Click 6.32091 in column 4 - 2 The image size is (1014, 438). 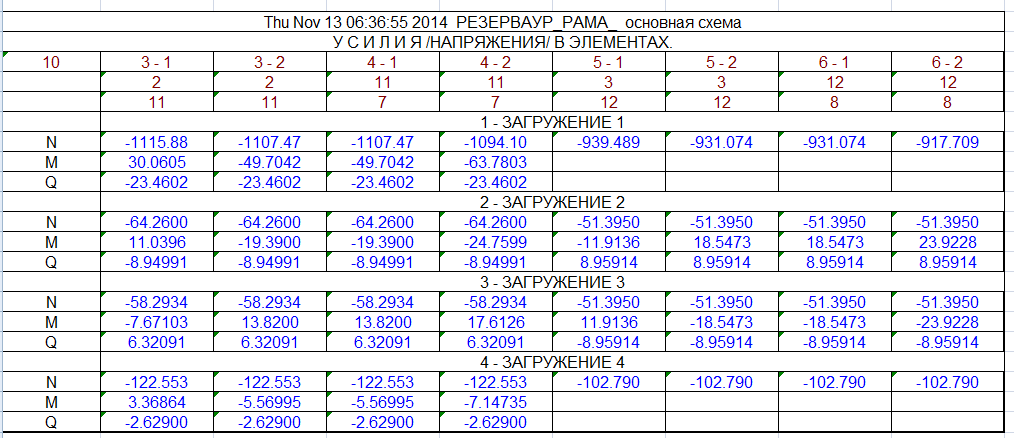[495, 342]
